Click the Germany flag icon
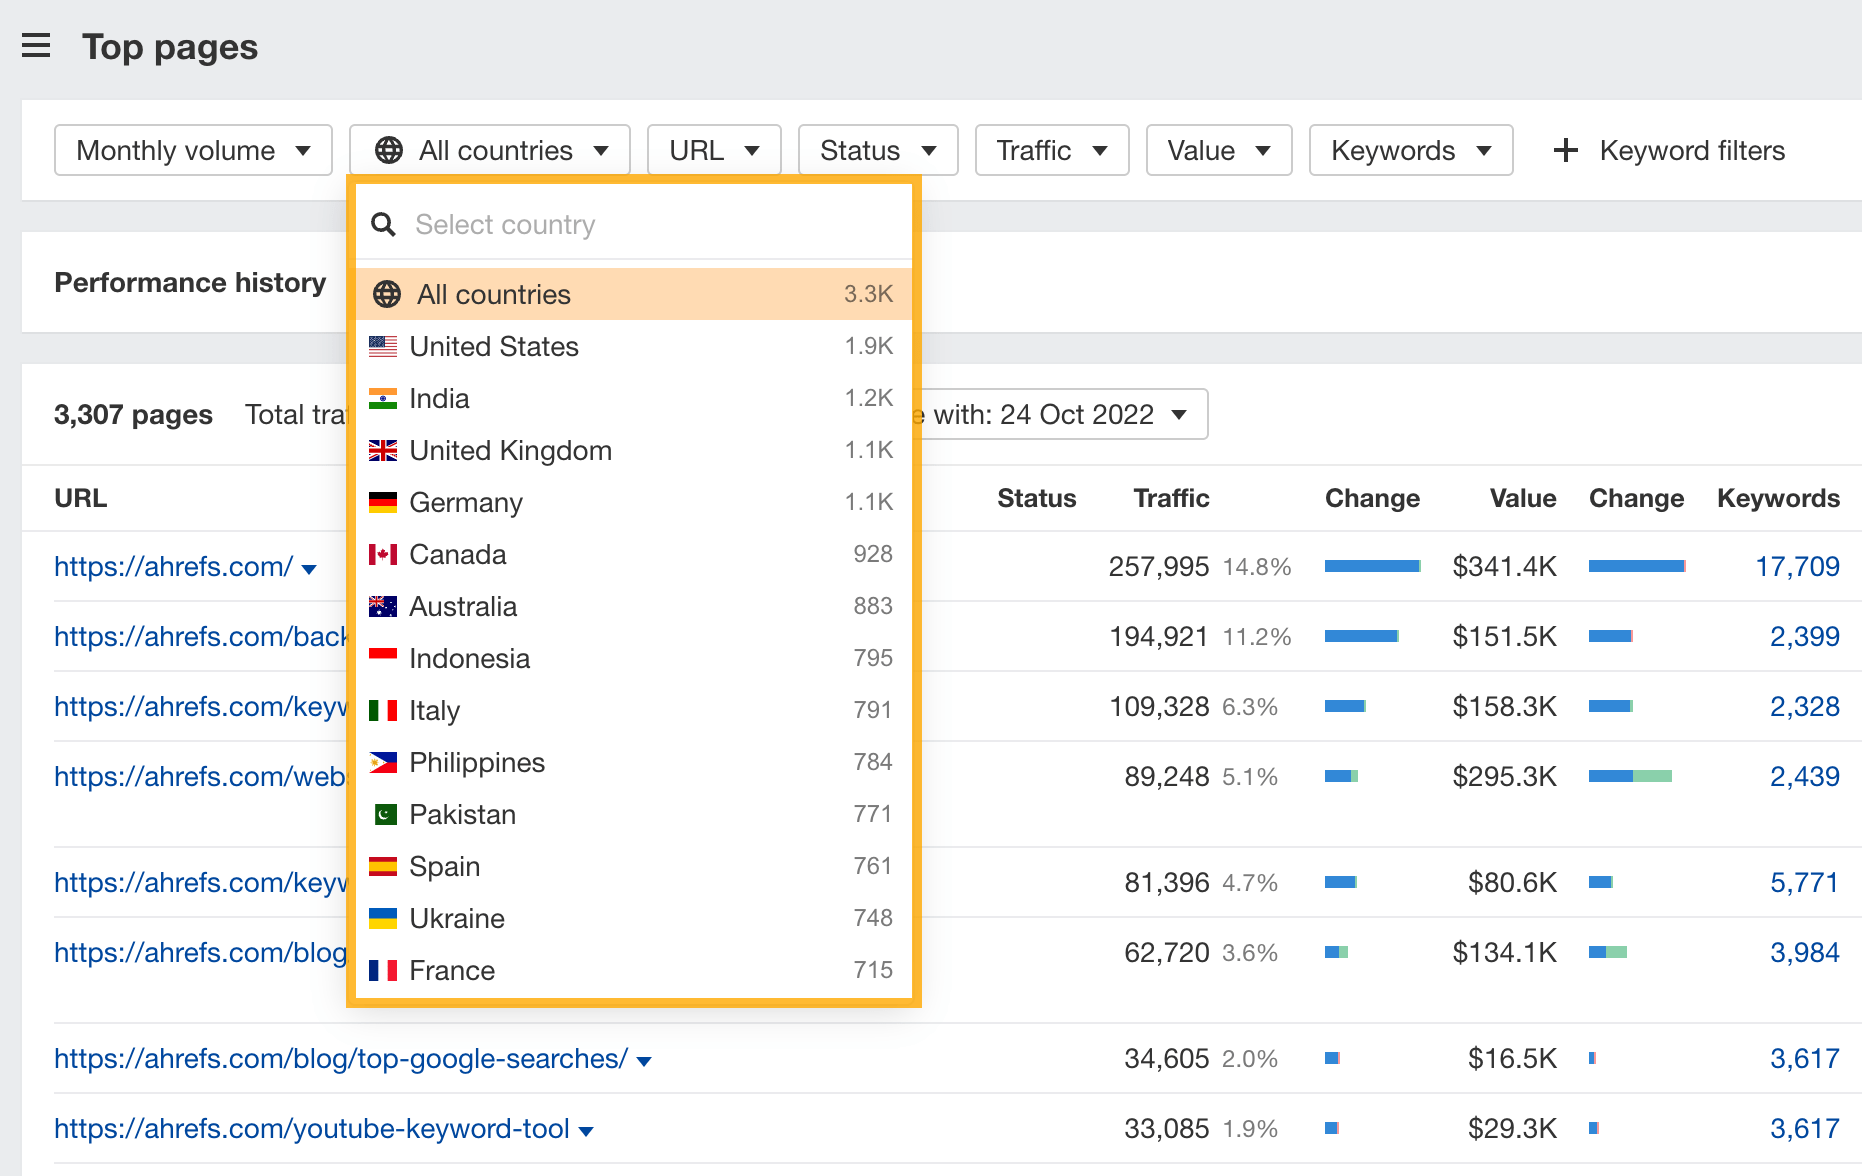 [x=384, y=502]
